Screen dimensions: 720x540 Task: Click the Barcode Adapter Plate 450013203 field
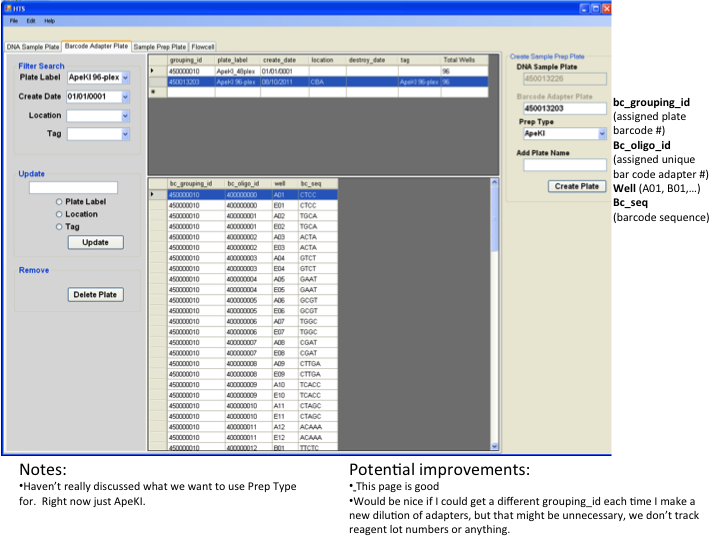(x=565, y=109)
